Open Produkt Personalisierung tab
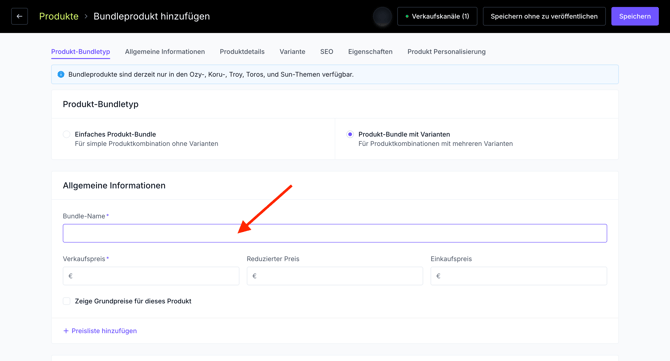Viewport: 670px width, 361px height. click(x=447, y=52)
